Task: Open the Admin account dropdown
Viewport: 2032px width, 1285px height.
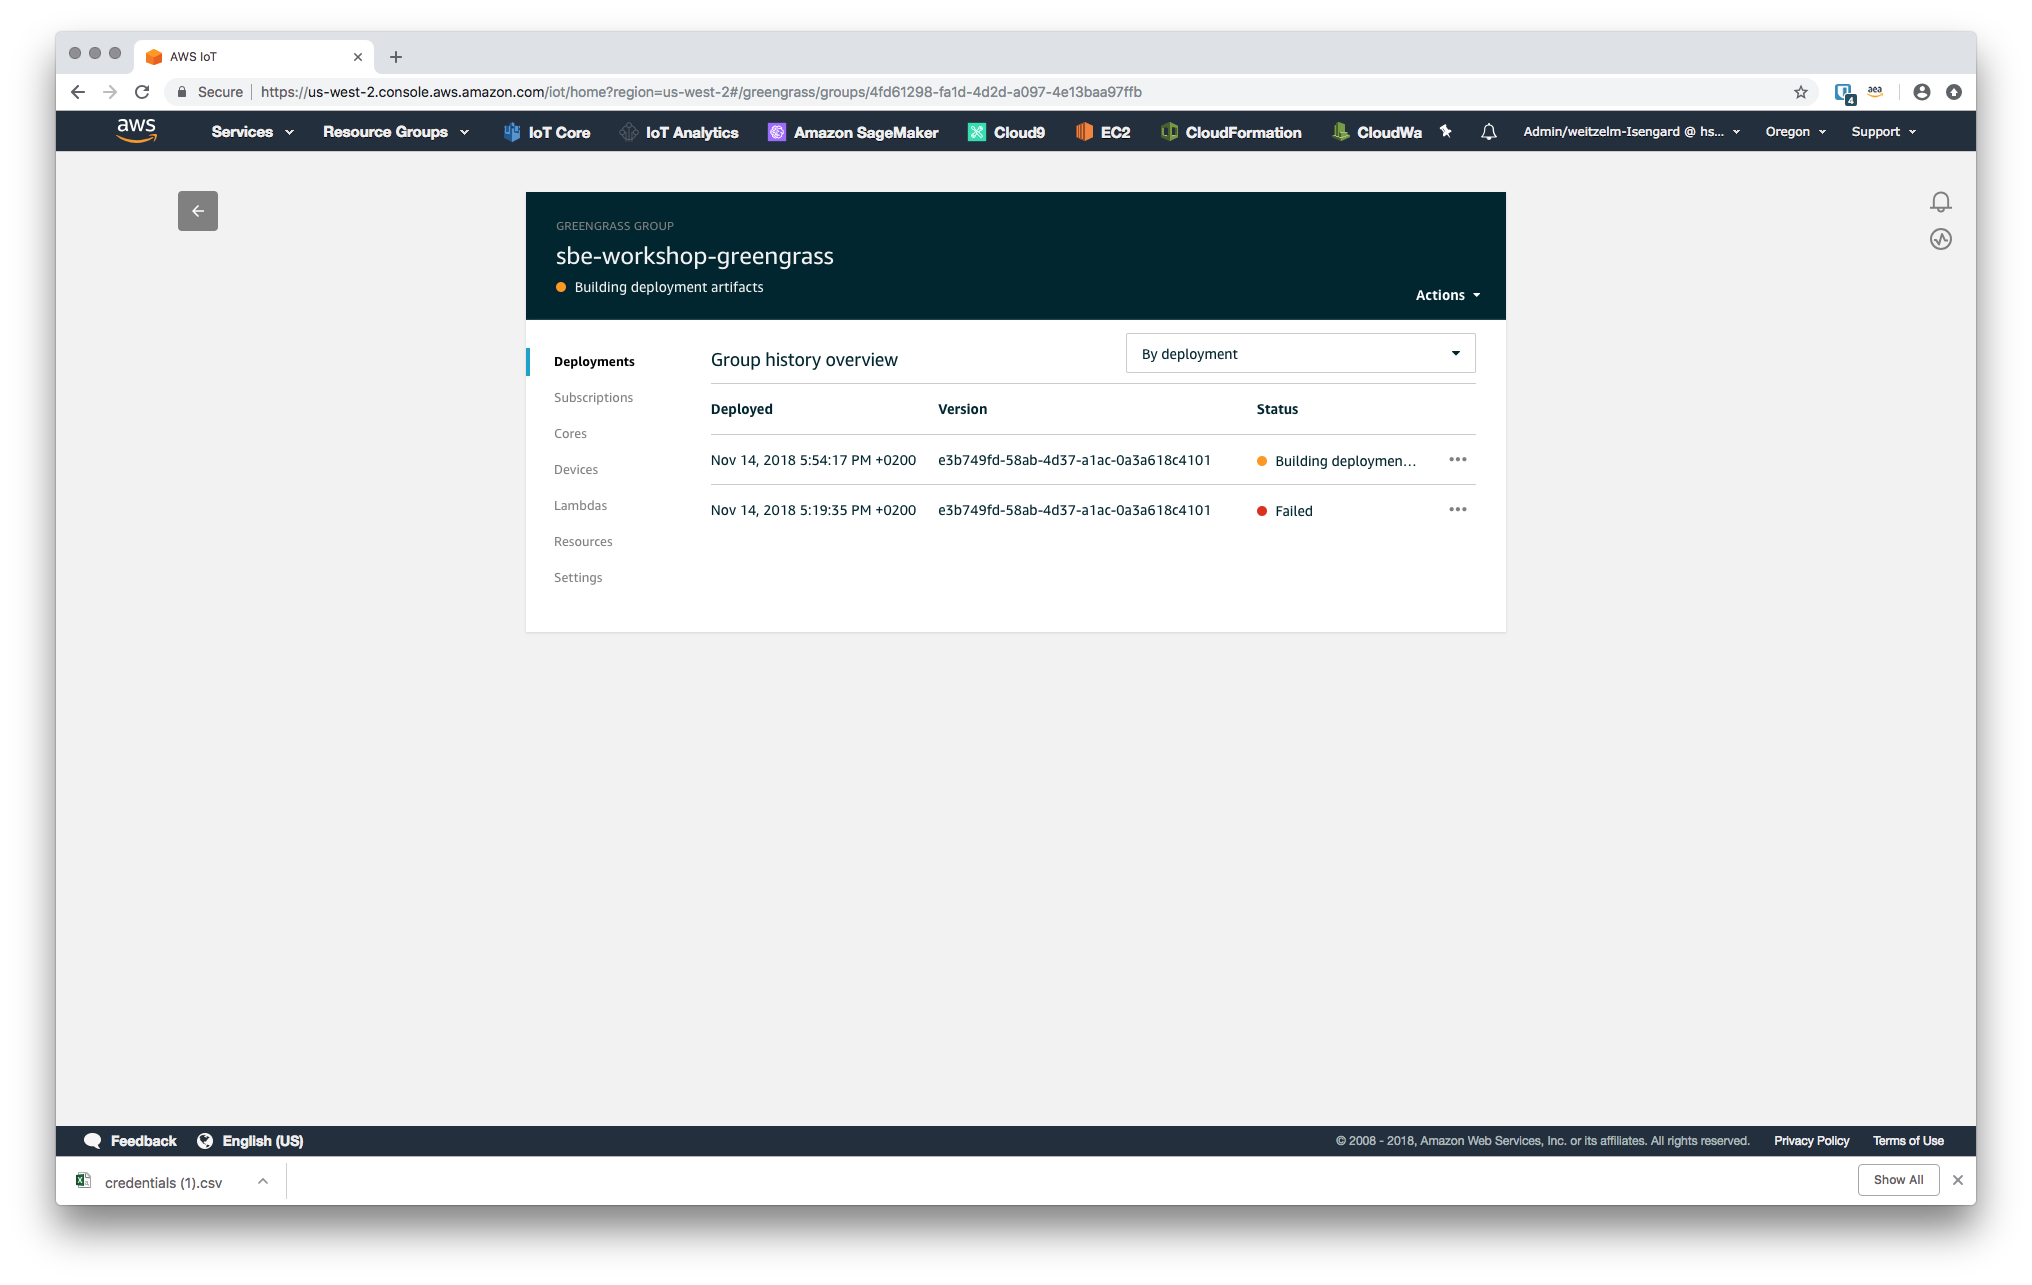Action: [1631, 132]
